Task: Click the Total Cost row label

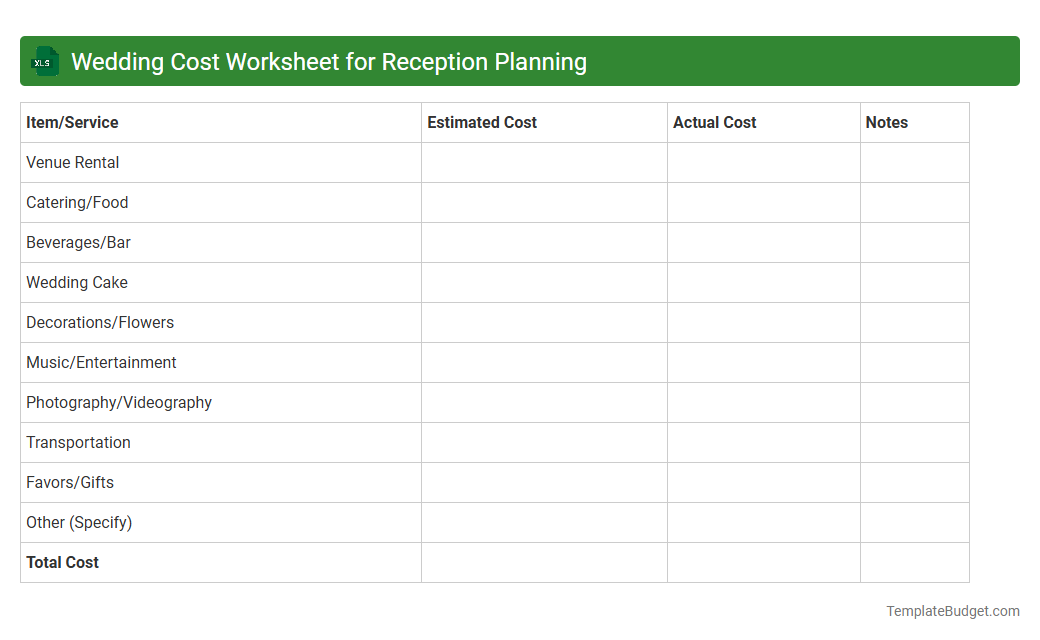Action: click(62, 562)
